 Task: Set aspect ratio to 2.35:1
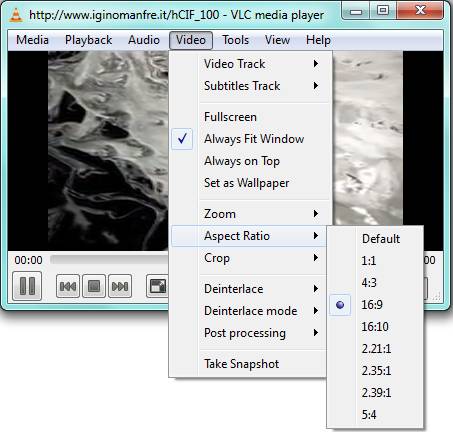(x=375, y=371)
